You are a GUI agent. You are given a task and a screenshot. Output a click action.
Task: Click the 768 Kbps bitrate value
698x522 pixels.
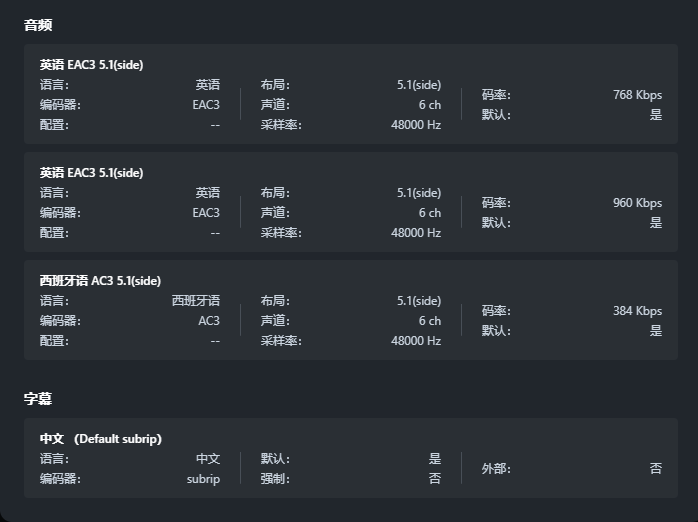(637, 95)
